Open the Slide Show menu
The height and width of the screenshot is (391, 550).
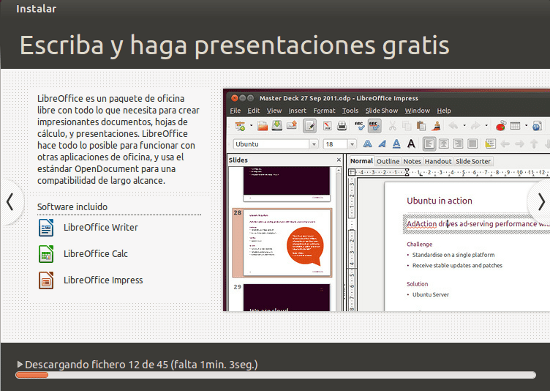[x=382, y=111]
